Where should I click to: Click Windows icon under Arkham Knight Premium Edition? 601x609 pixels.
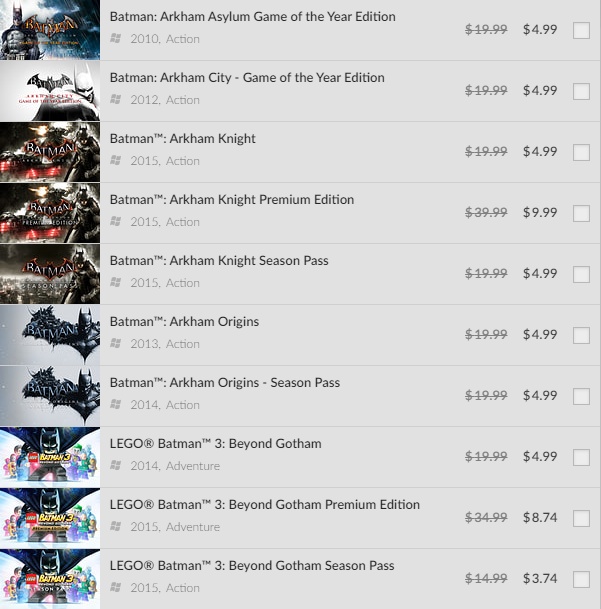pos(115,221)
